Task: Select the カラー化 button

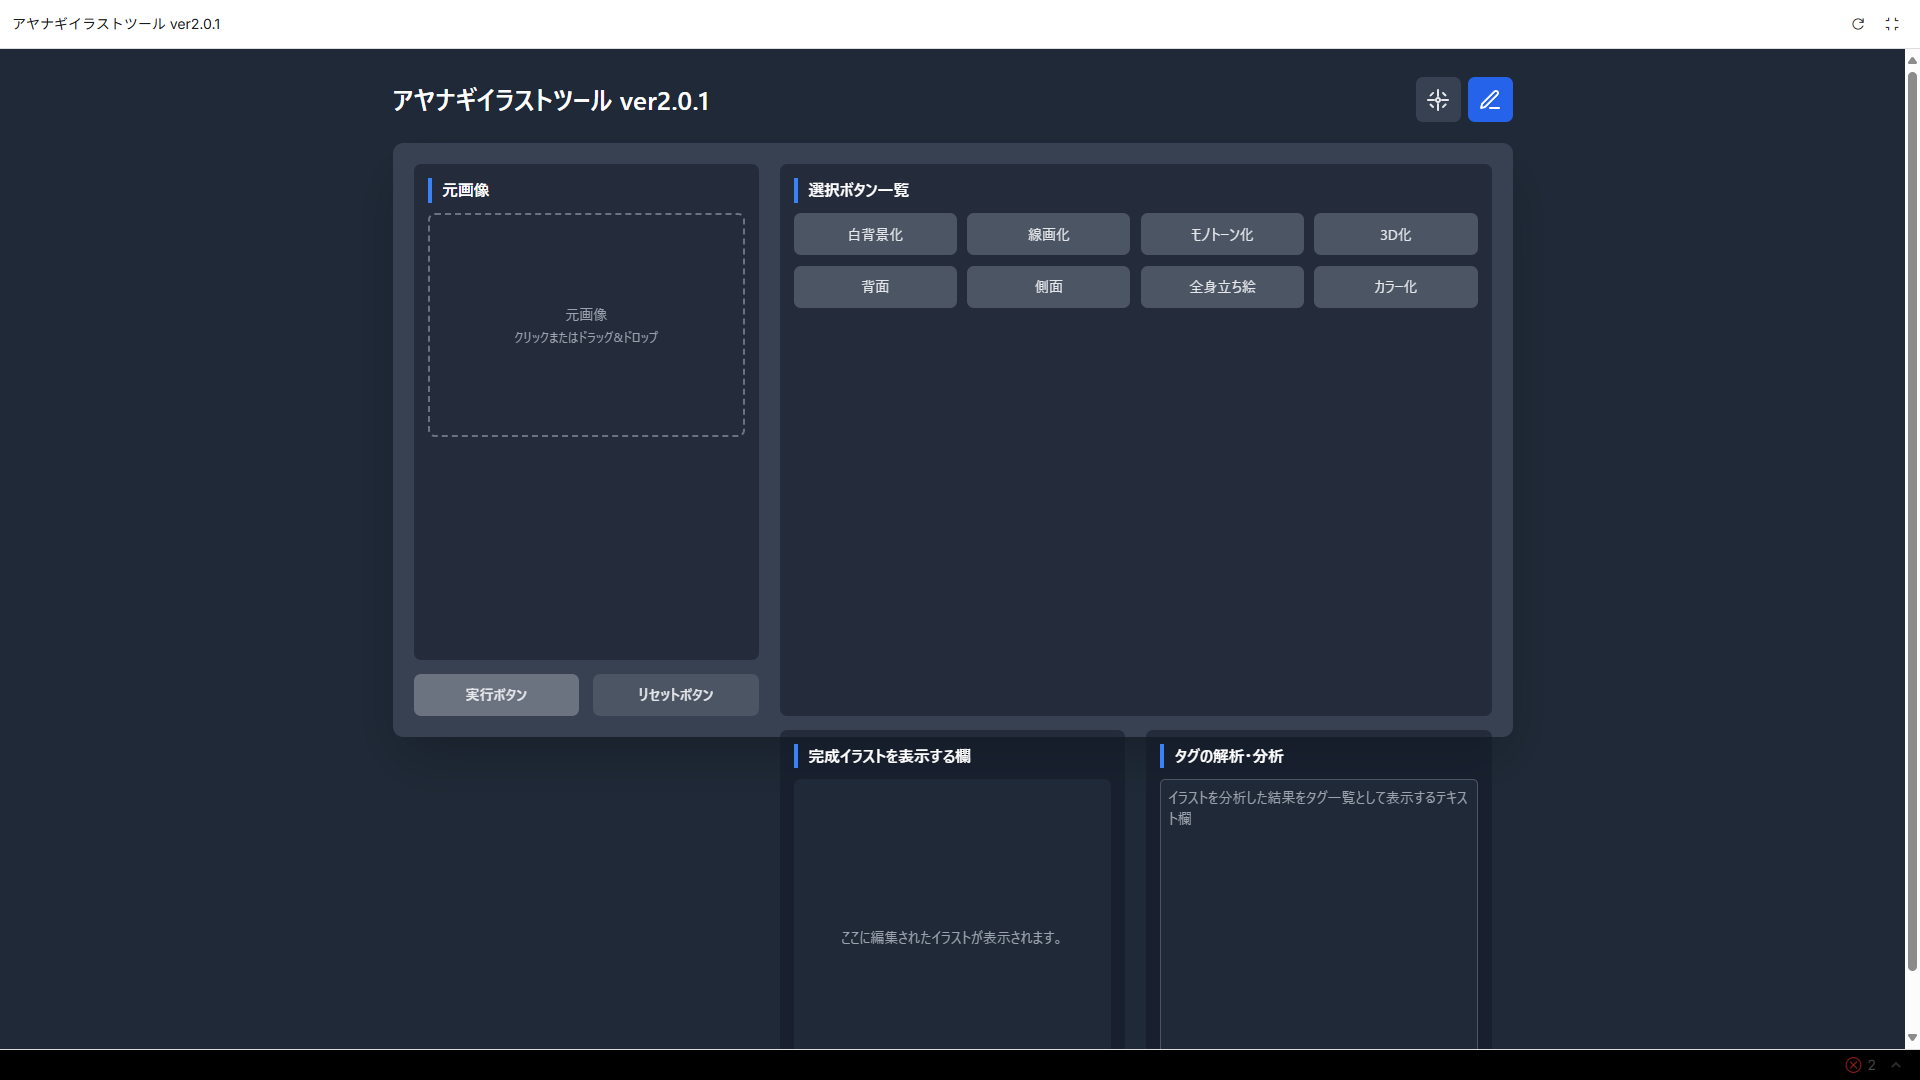Action: pos(1395,287)
